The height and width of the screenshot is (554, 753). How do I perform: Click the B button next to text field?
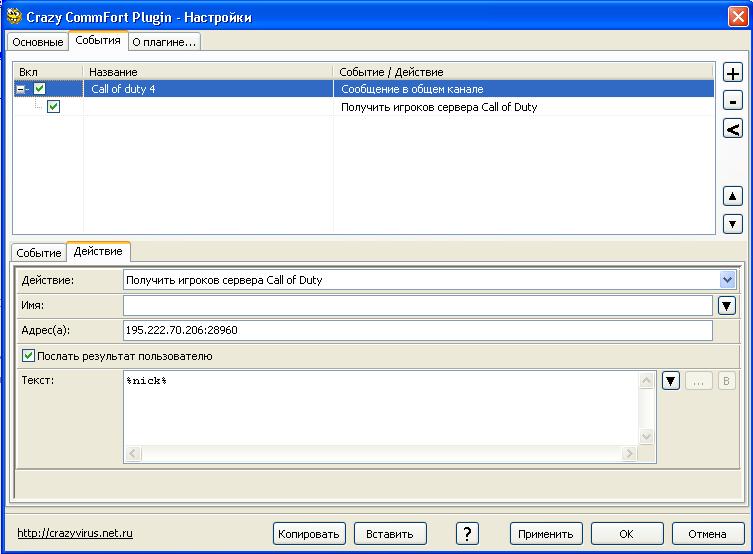(x=727, y=380)
